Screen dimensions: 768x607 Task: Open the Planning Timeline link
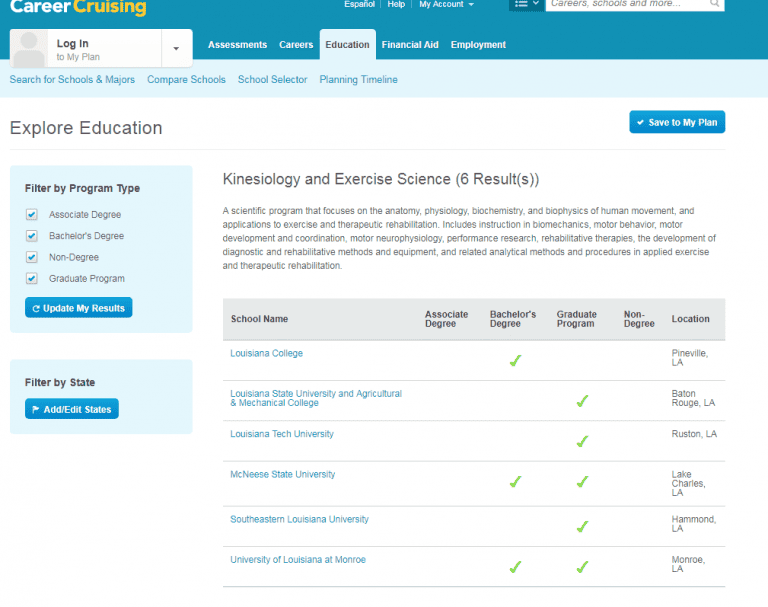coord(359,79)
